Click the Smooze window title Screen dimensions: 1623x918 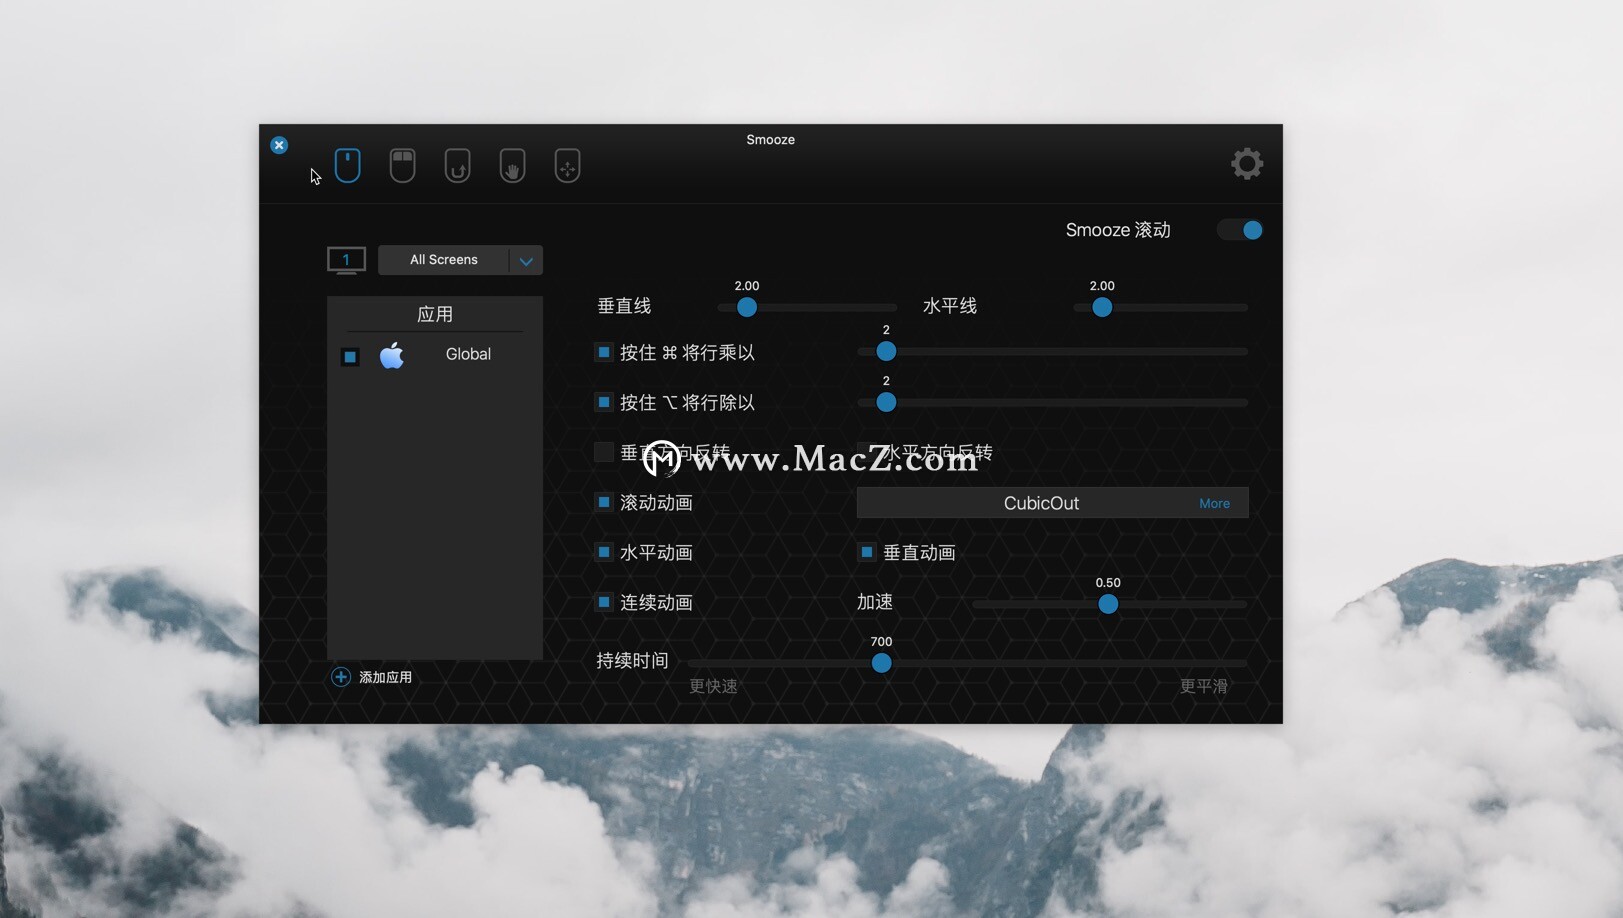(771, 140)
